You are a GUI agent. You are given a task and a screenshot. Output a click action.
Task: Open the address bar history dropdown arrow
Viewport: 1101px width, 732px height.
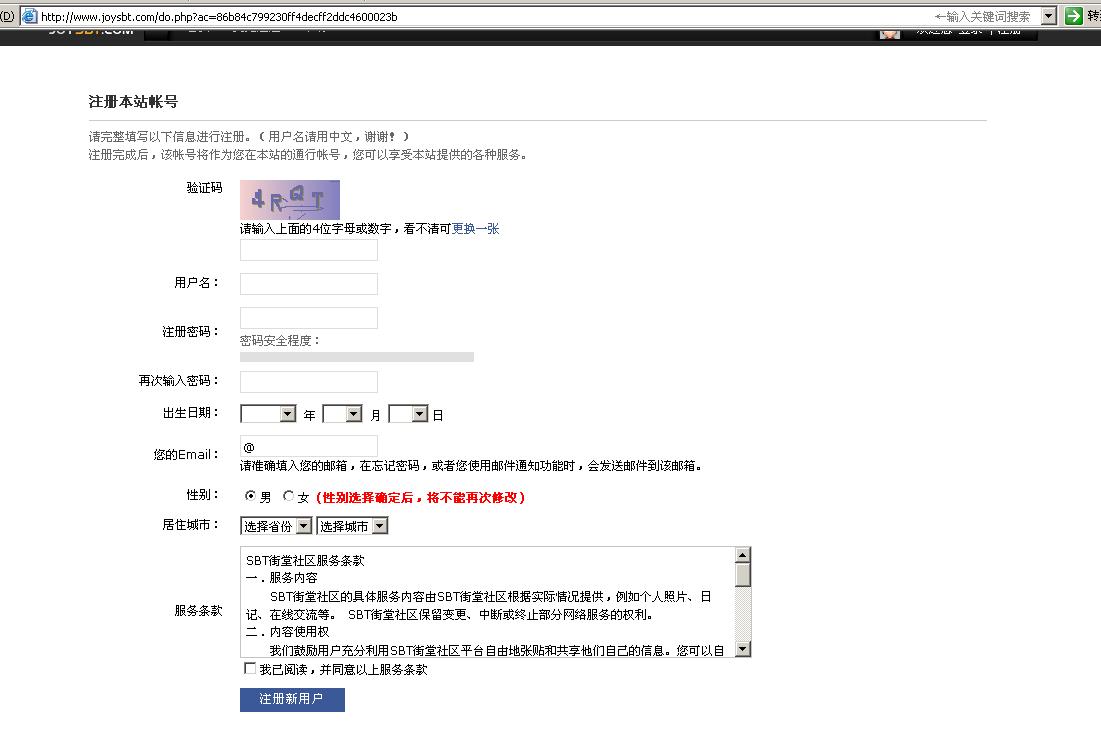coord(1048,16)
